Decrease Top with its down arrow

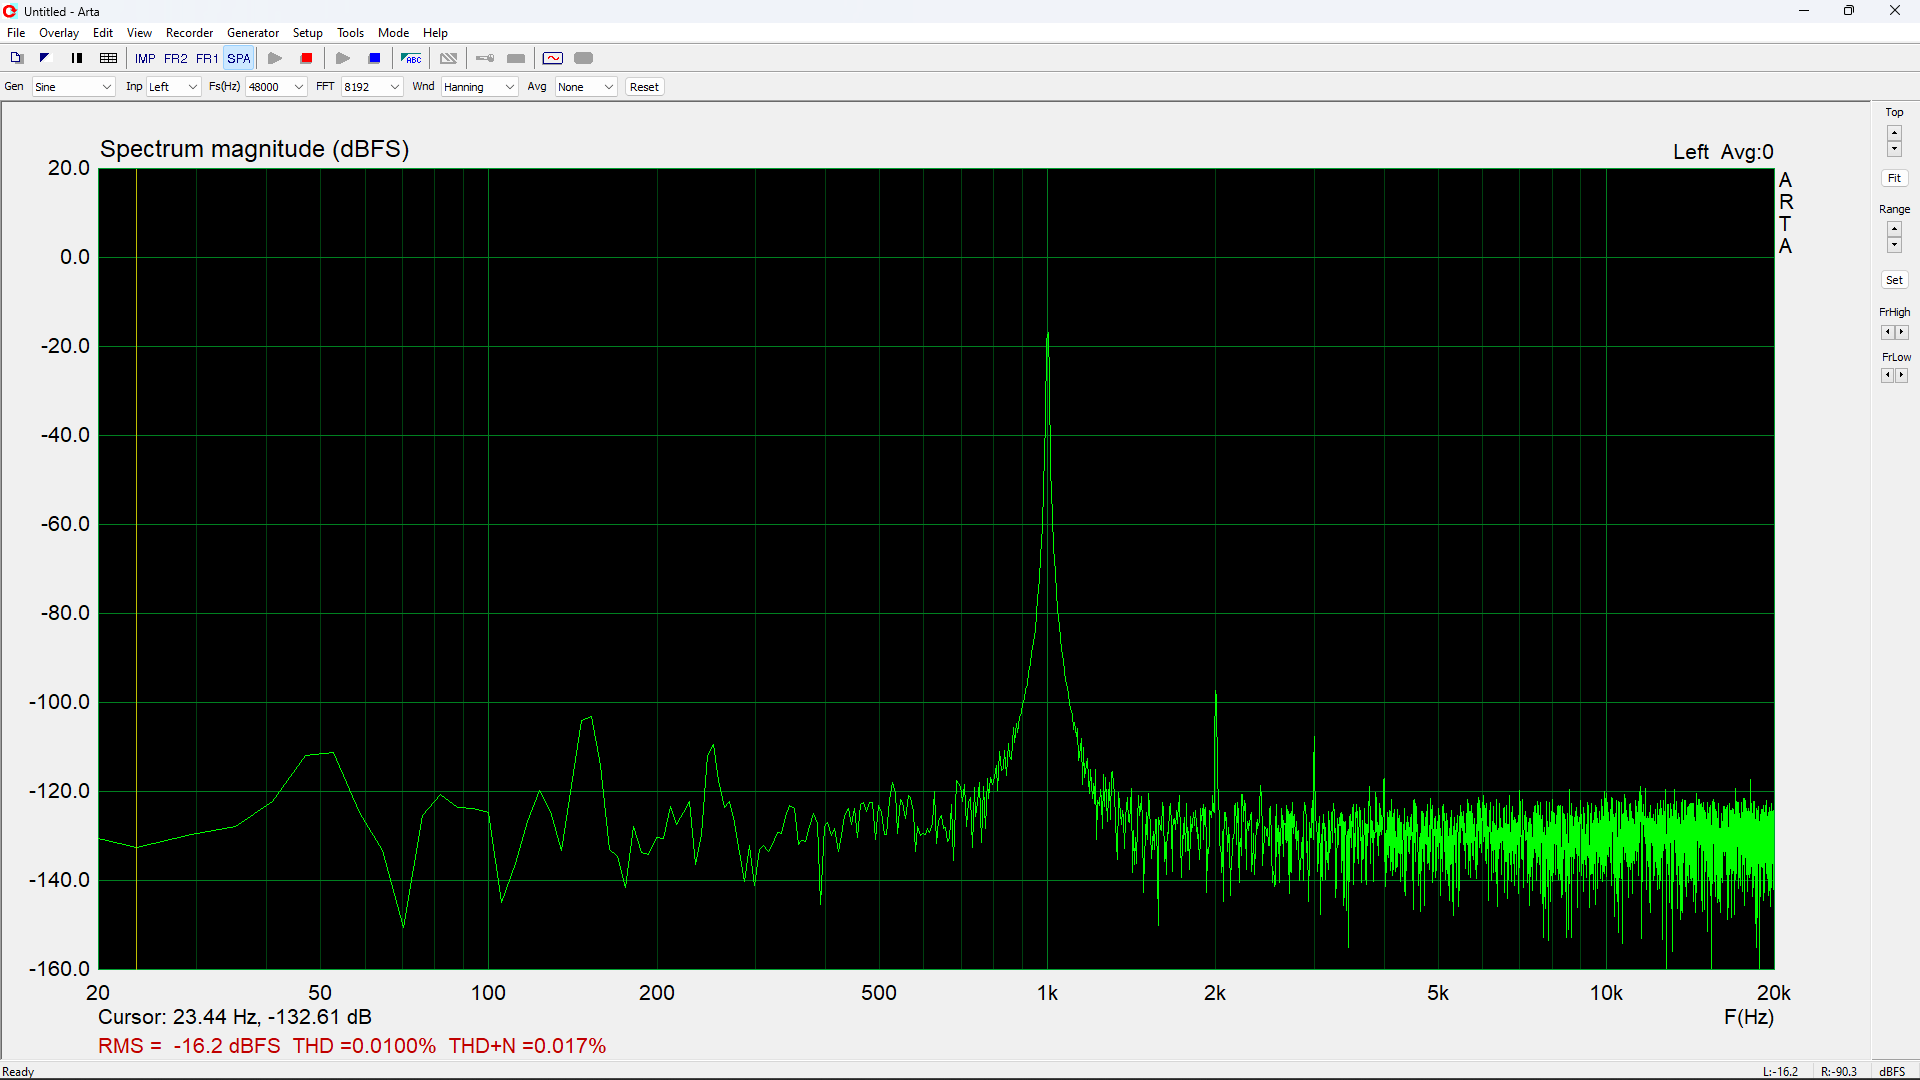[1894, 149]
